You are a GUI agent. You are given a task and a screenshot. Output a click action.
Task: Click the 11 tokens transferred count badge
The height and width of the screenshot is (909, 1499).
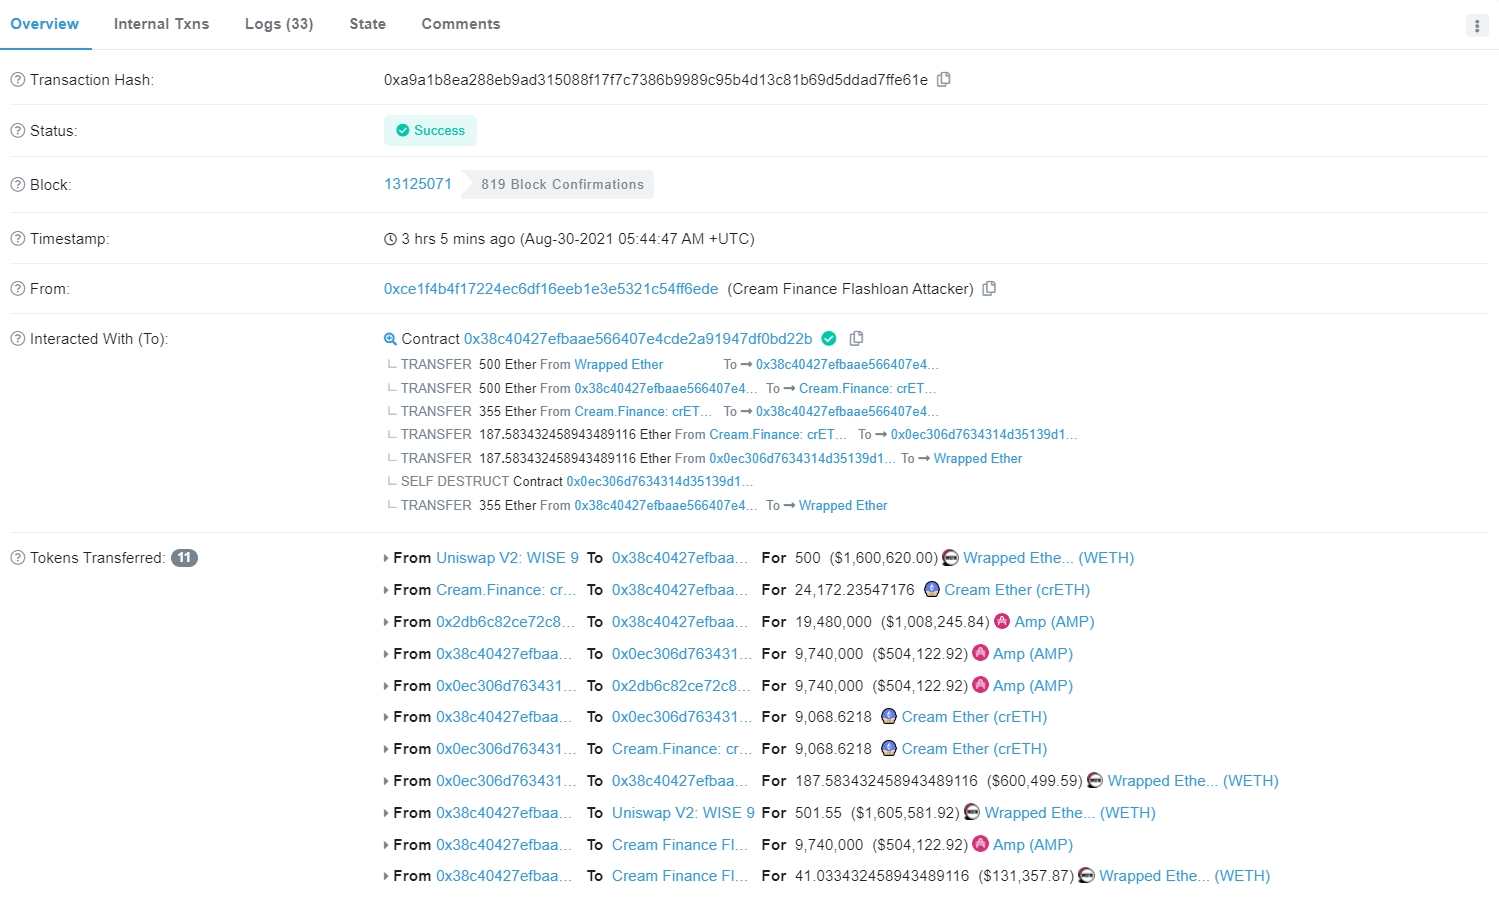point(184,557)
